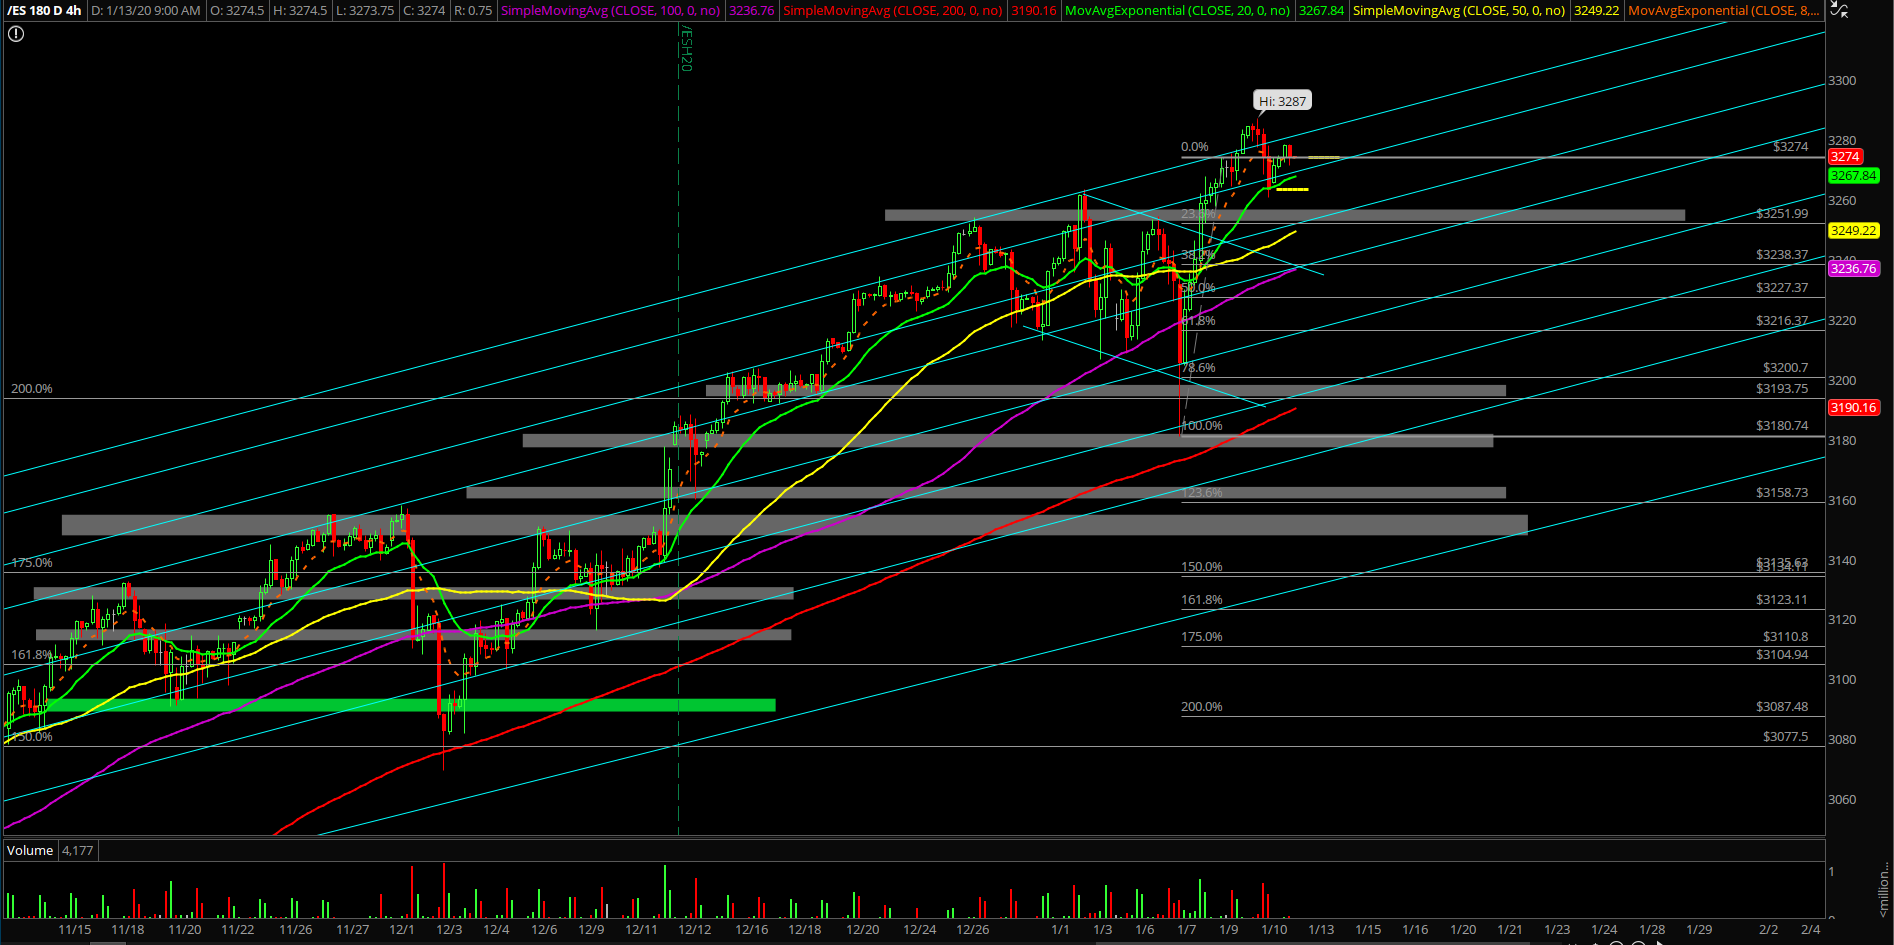Click the red 3274 last price bubble
This screenshot has width=1894, height=945.
[1845, 157]
